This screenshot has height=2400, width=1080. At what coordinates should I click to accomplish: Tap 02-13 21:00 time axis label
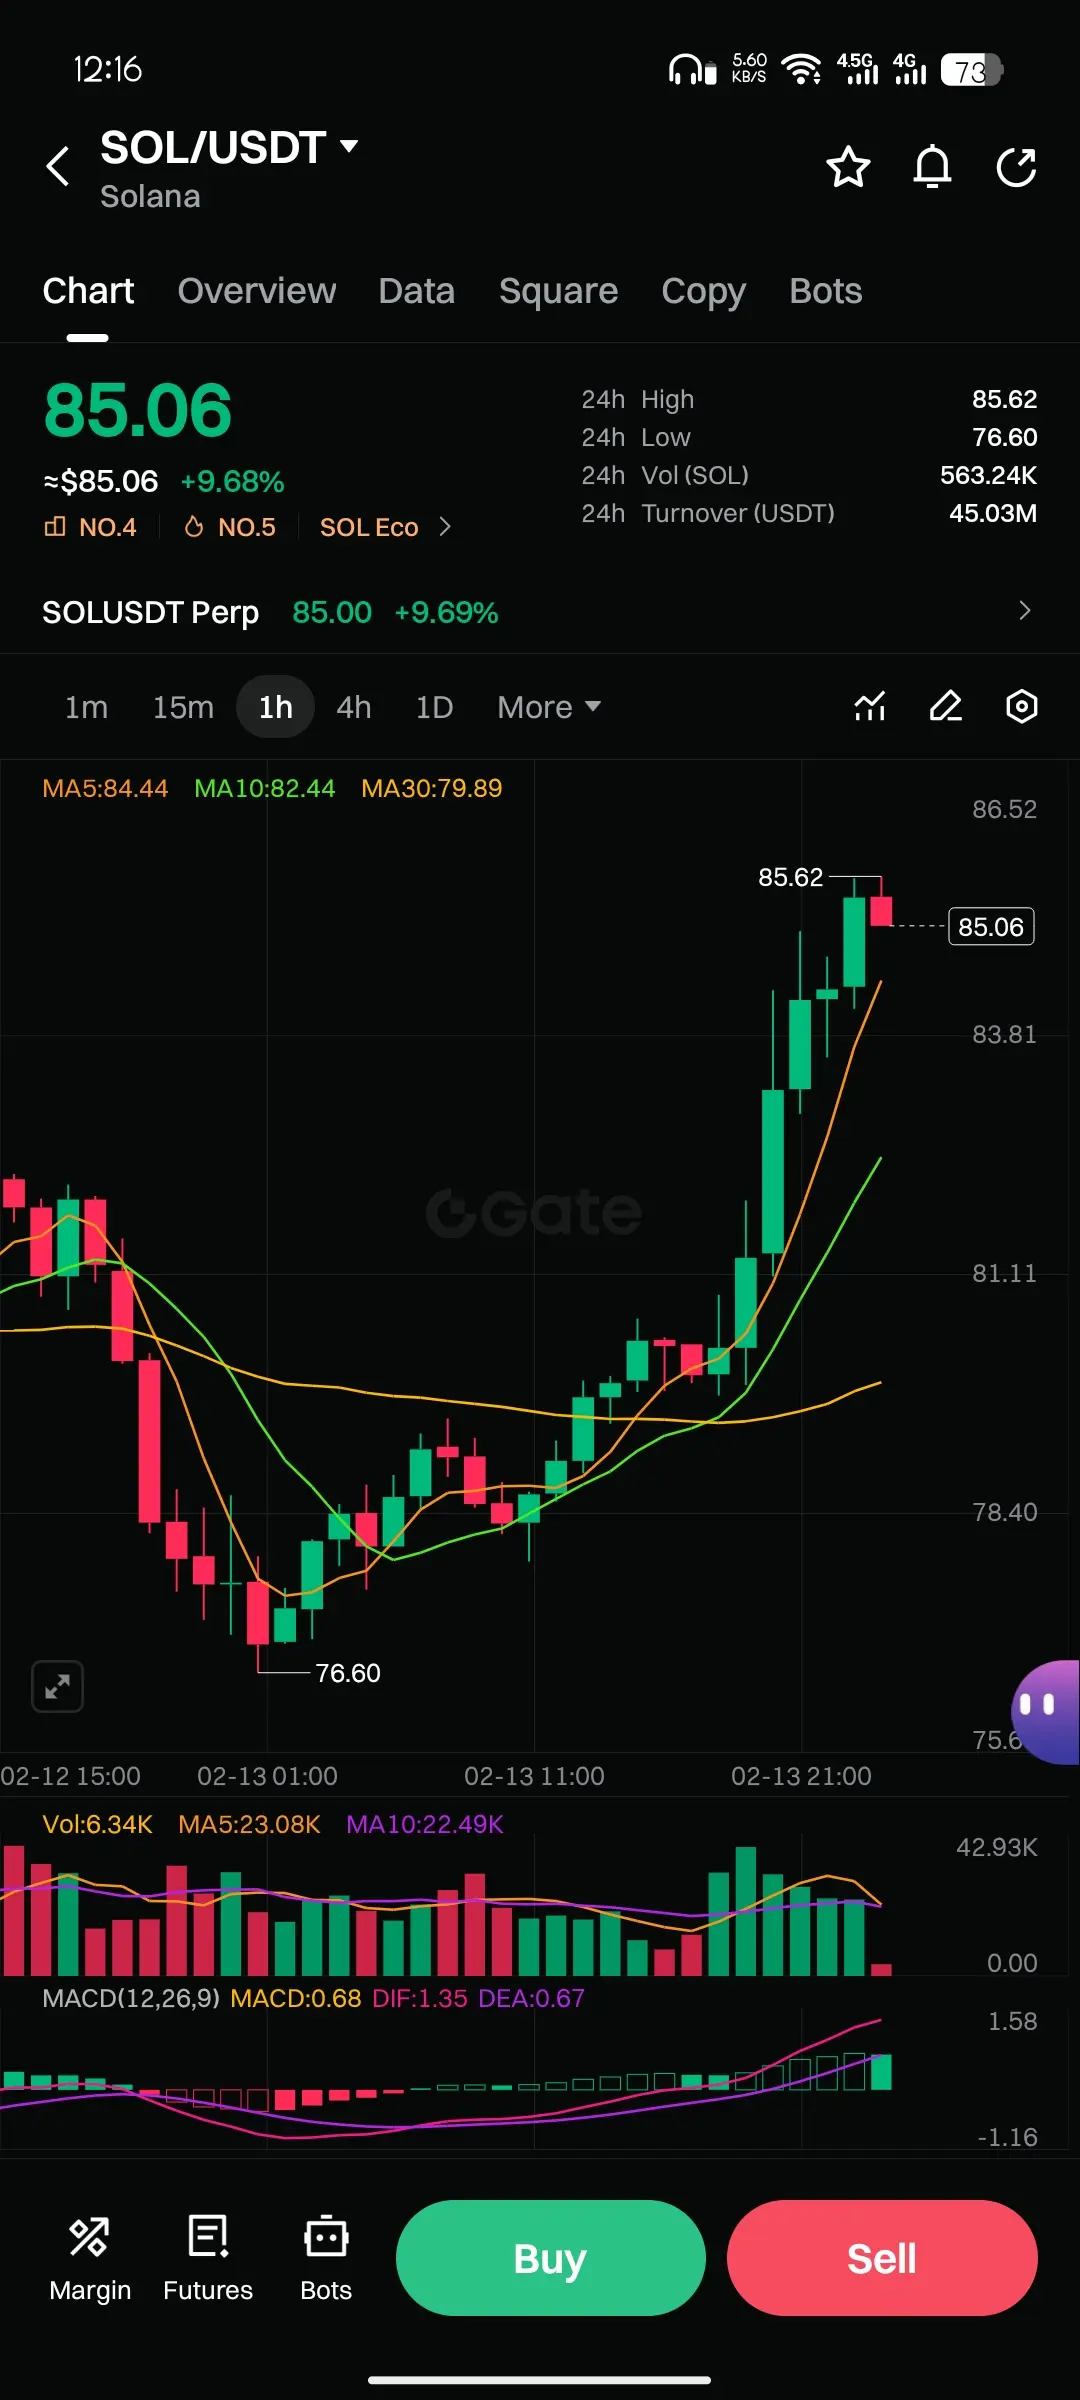click(x=801, y=1776)
